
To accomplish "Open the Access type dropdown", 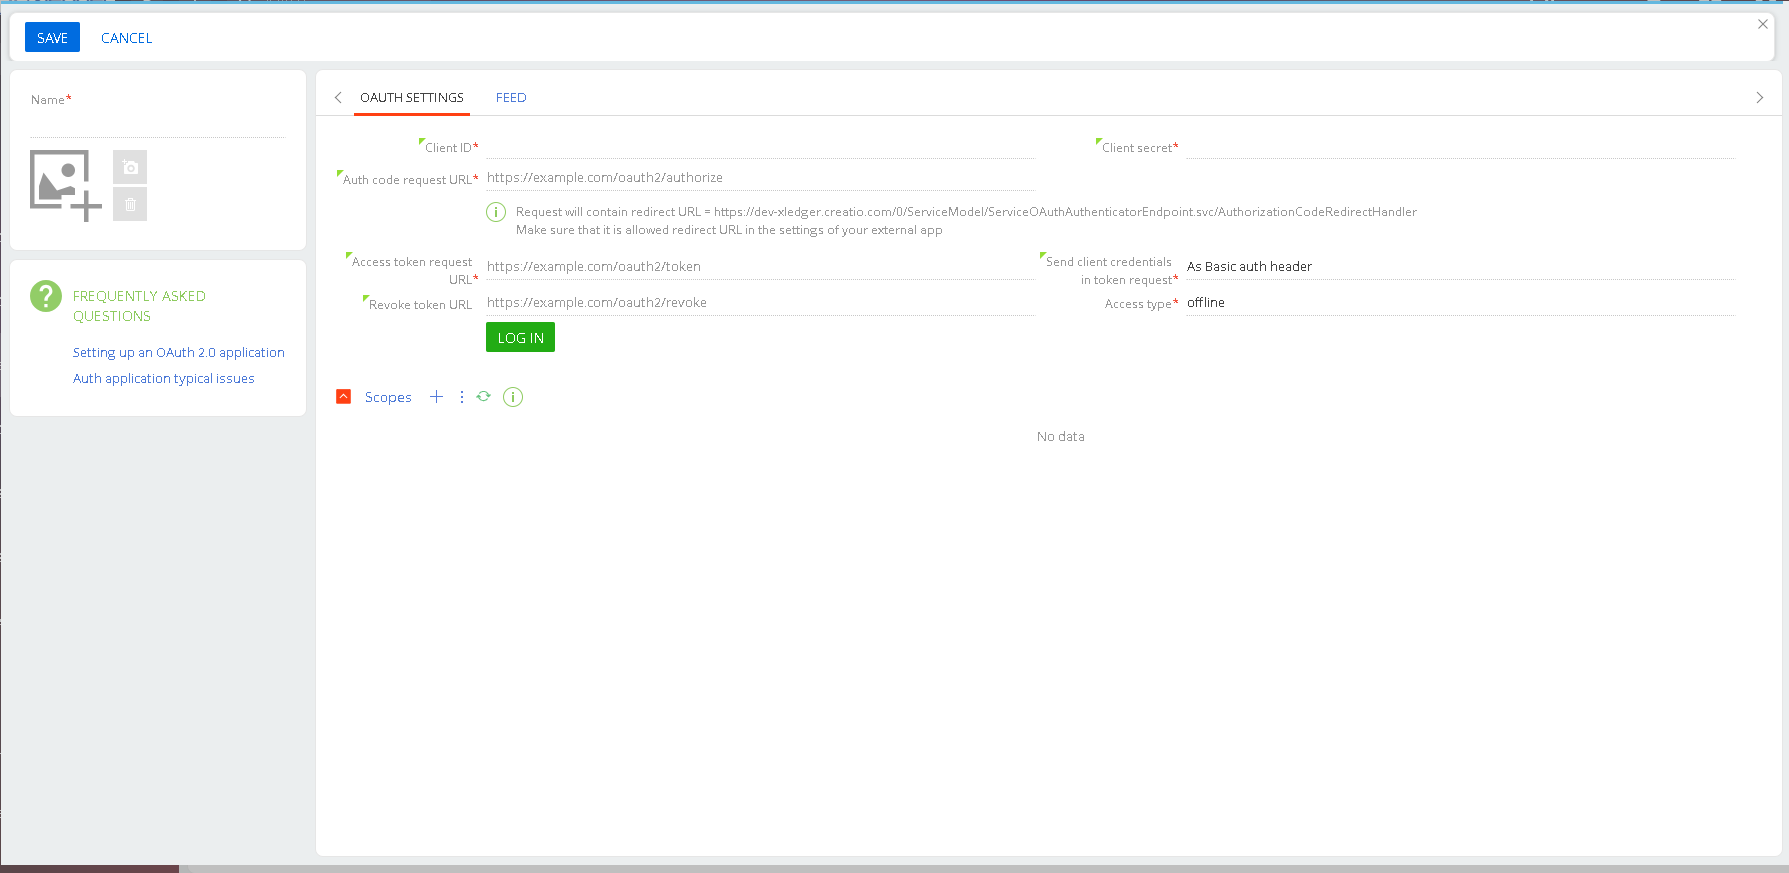I will coord(1458,303).
